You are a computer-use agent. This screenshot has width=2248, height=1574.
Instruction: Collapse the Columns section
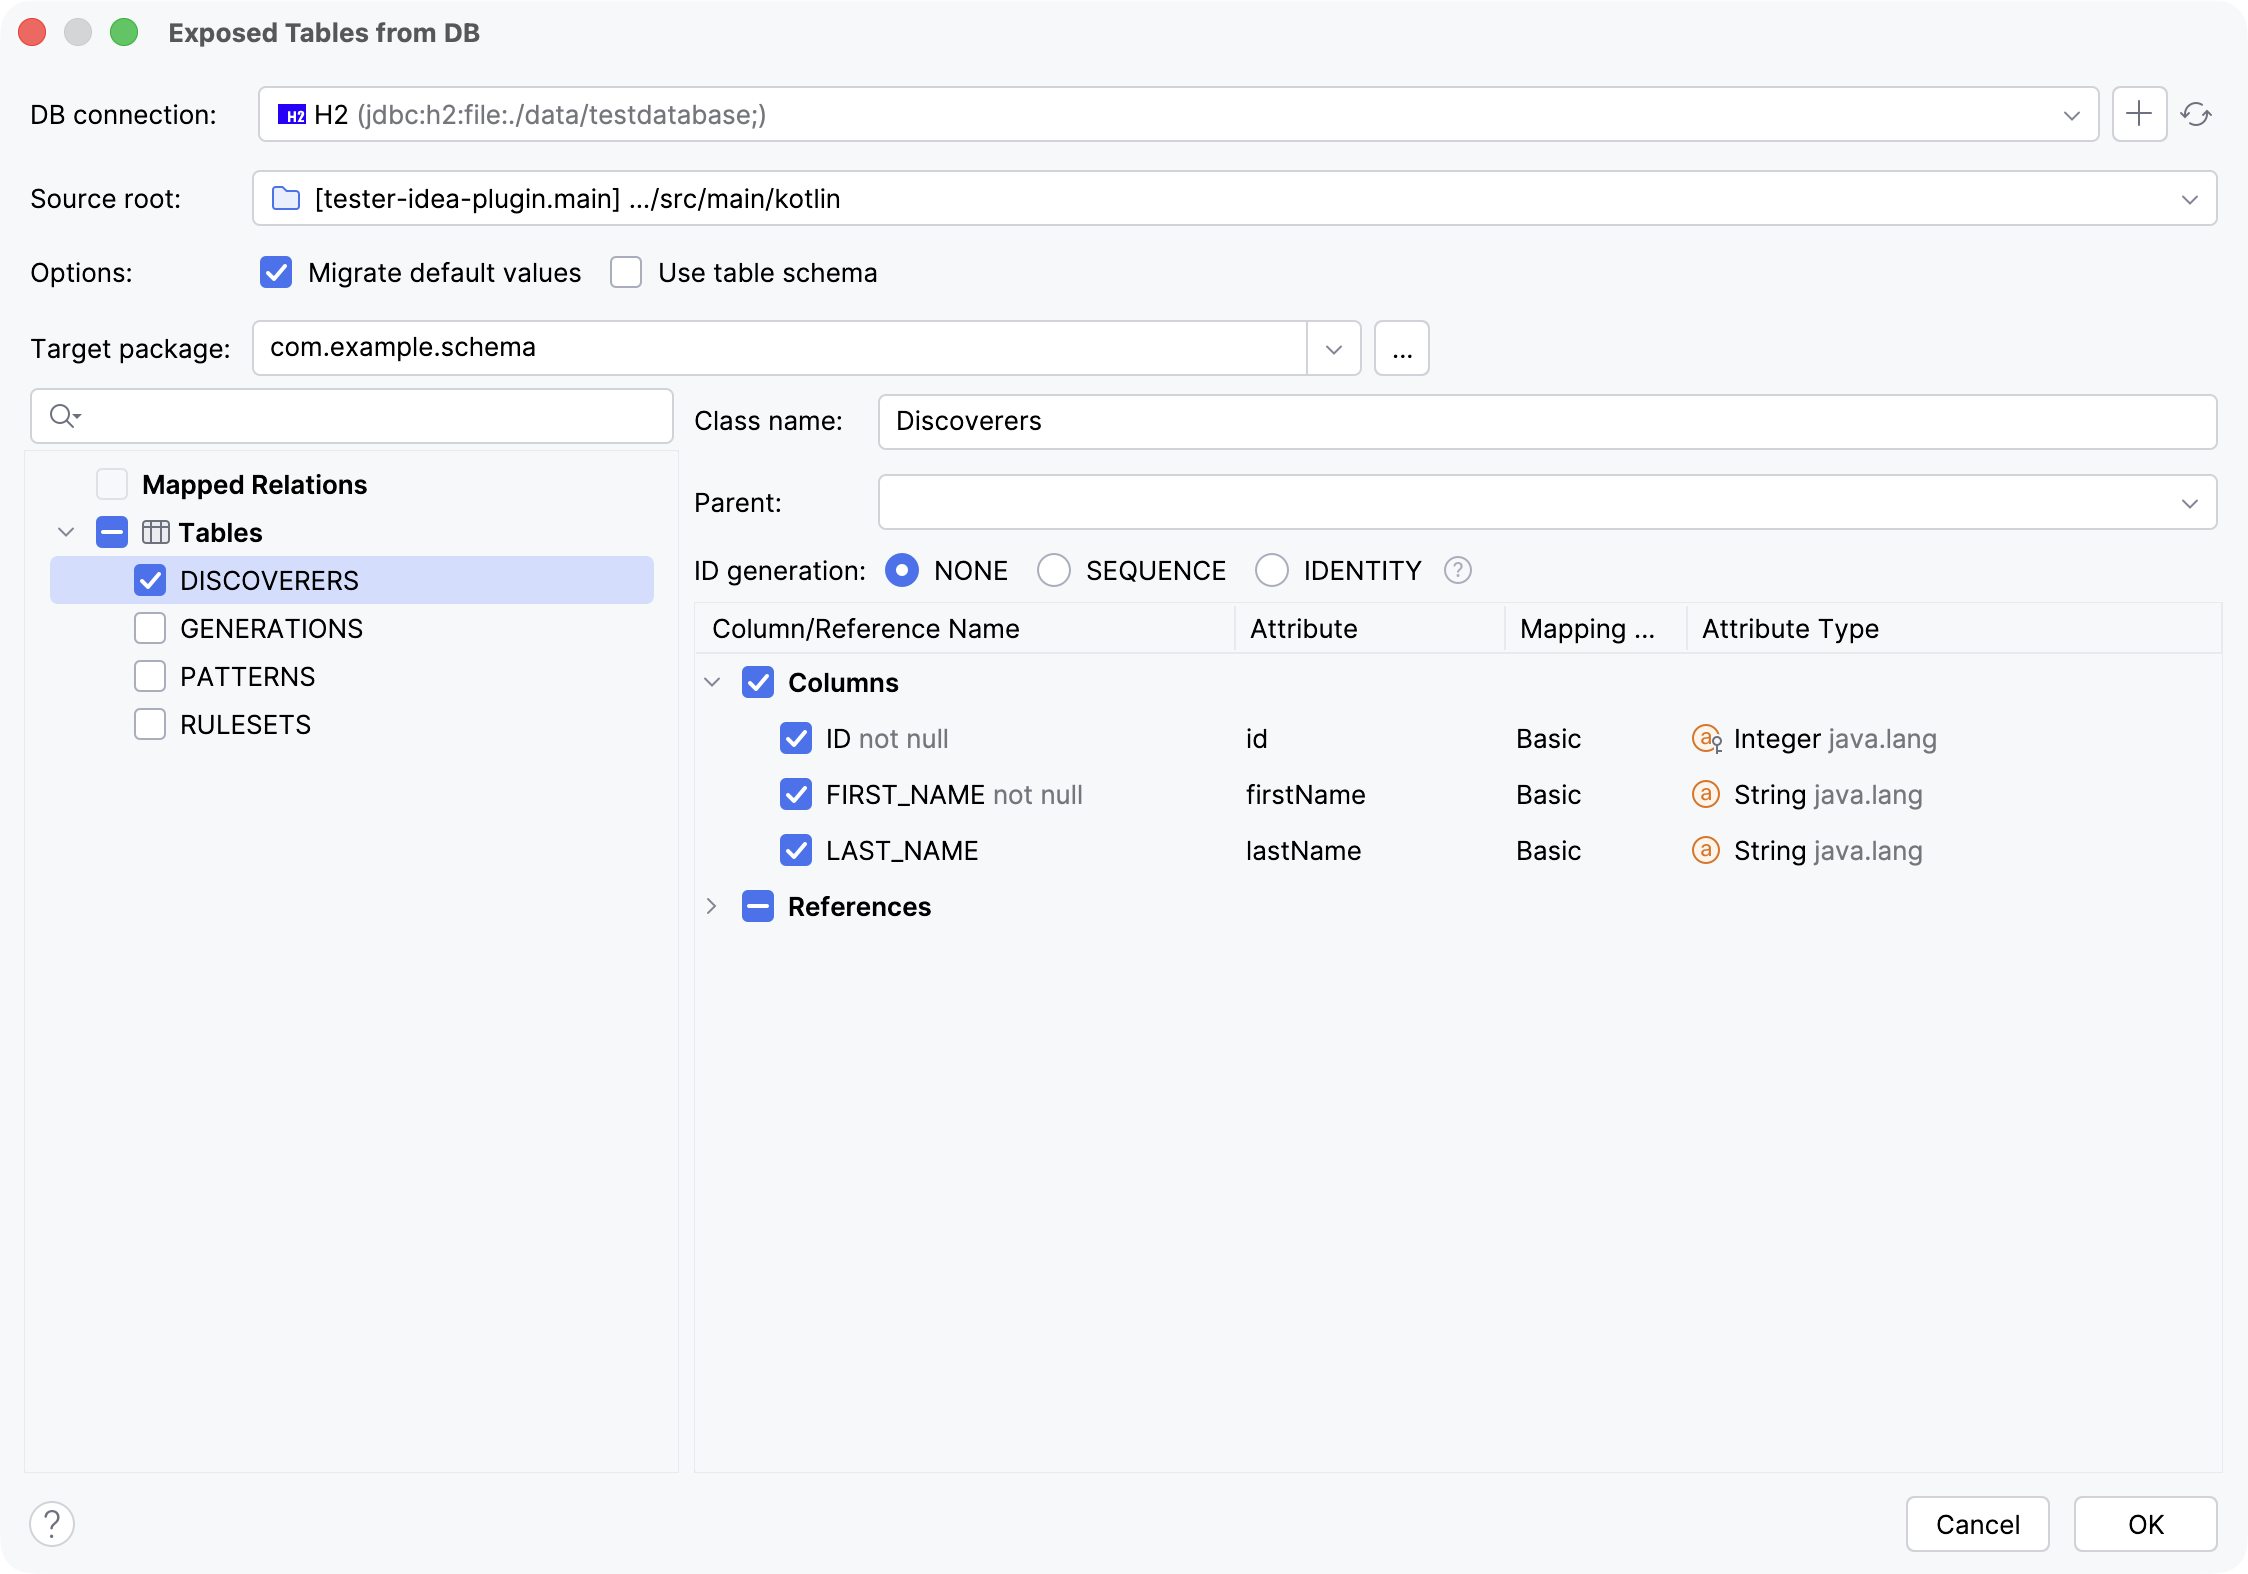coord(712,682)
